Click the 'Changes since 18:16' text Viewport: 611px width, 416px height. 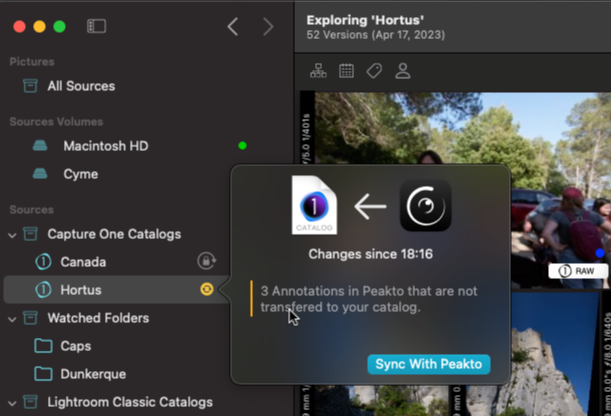coord(371,254)
